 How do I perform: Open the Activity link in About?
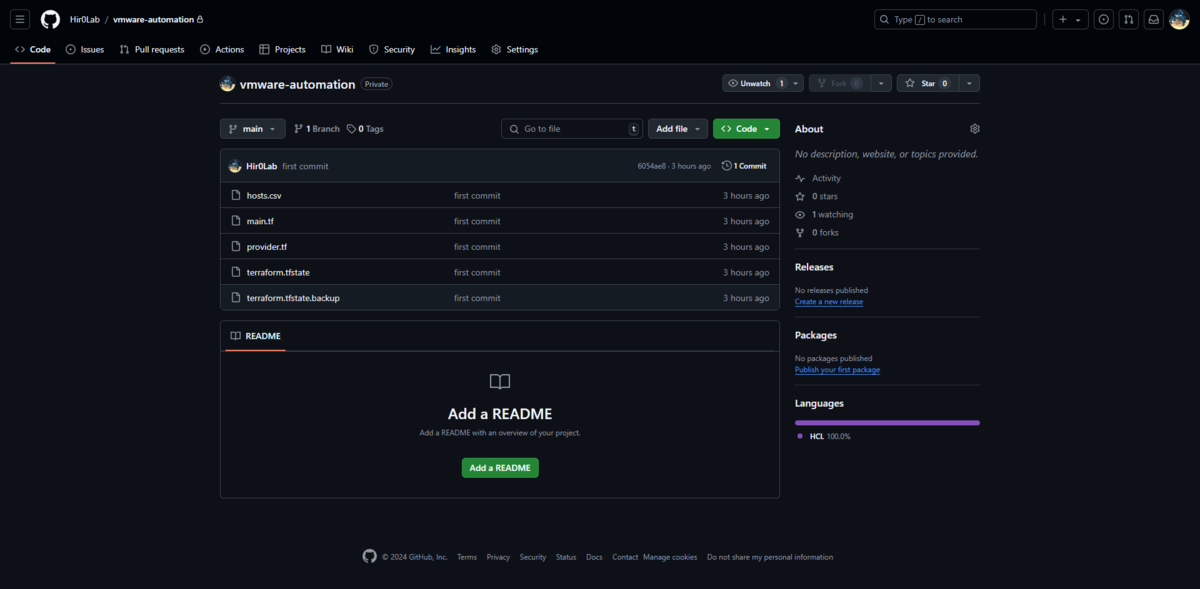818,178
